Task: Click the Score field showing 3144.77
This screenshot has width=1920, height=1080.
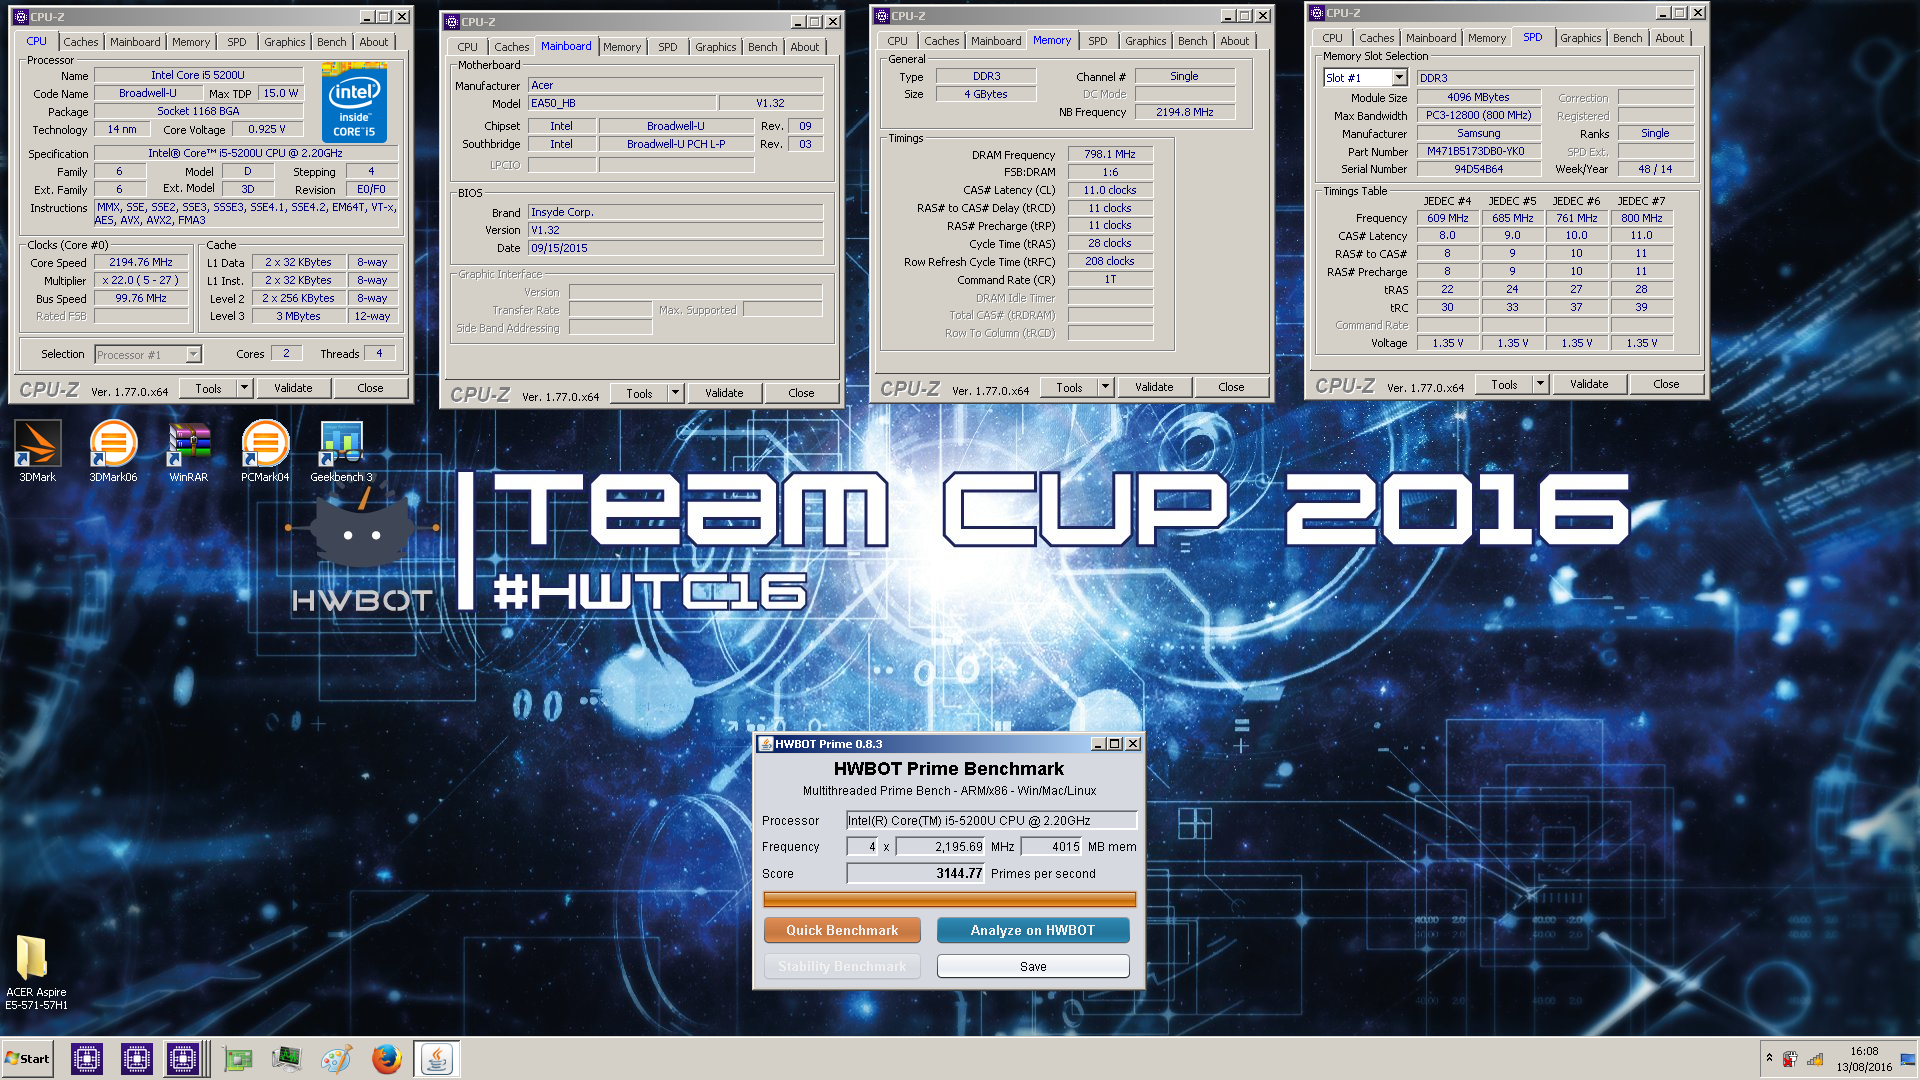Action: point(915,873)
